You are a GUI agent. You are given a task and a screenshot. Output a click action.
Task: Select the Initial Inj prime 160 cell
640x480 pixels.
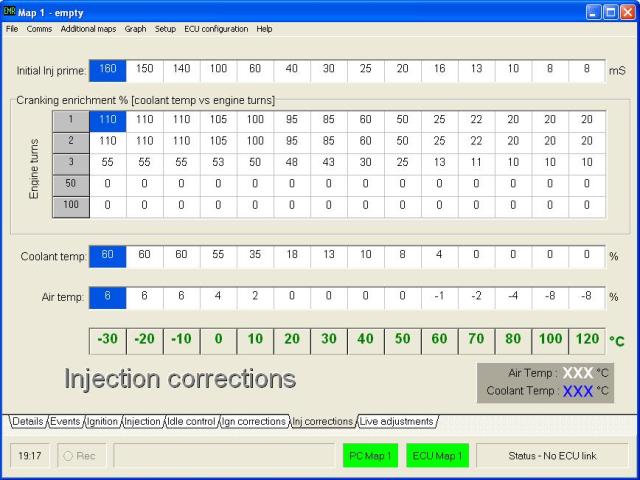coord(108,71)
